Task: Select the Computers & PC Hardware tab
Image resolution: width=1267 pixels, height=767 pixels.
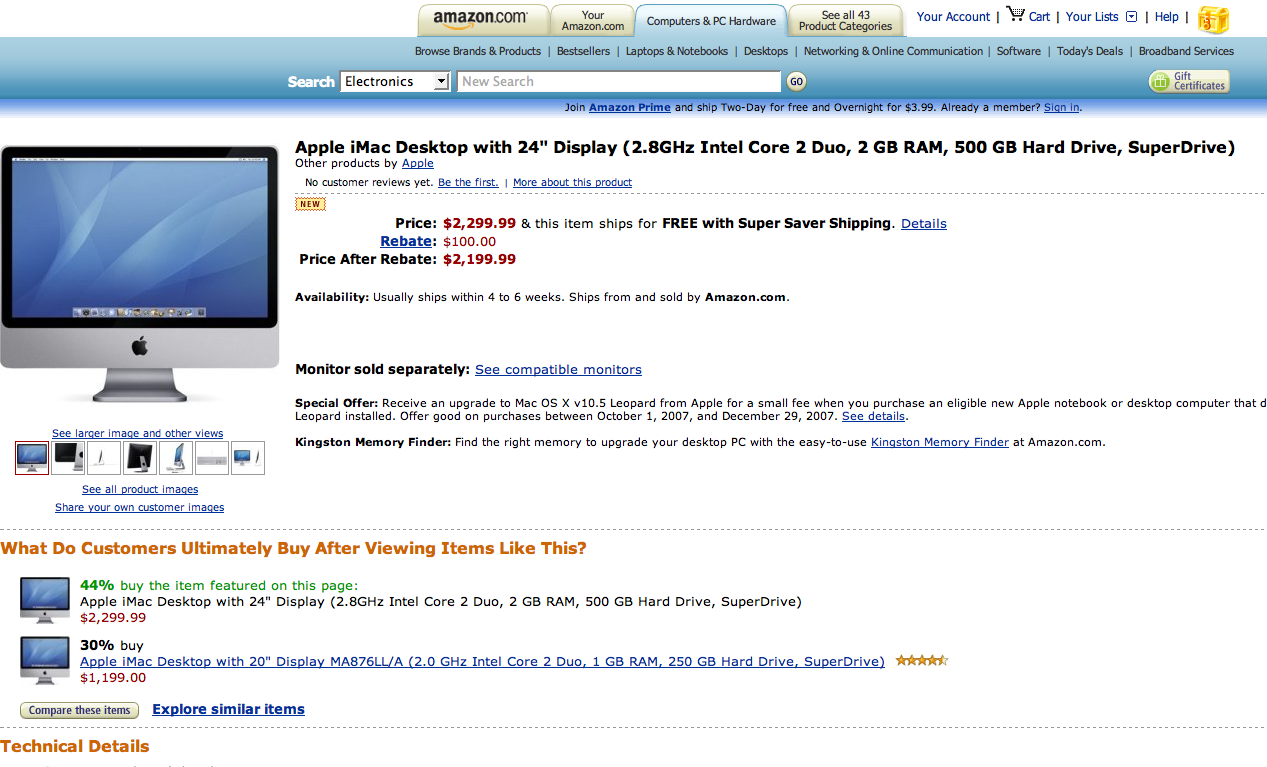Action: [x=711, y=21]
